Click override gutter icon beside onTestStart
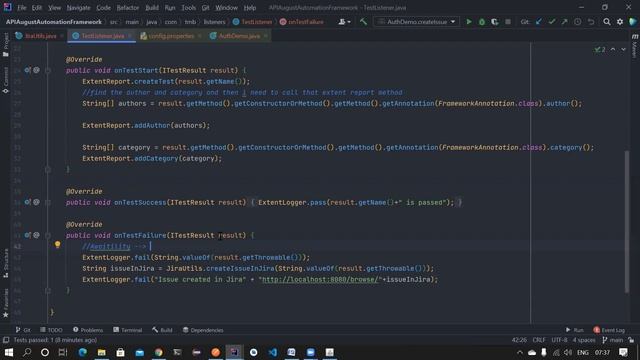The width and height of the screenshot is (640, 360). pyautogui.click(x=27, y=70)
